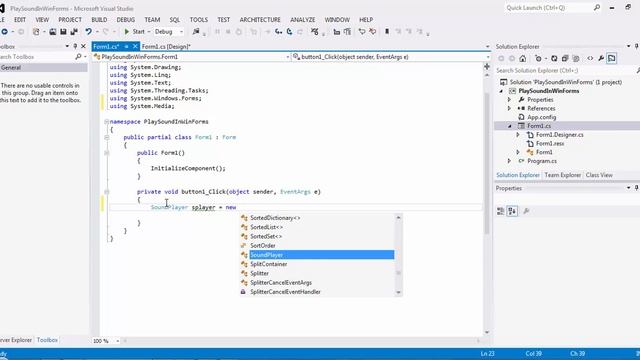Switch to the Class View tab

599,175
